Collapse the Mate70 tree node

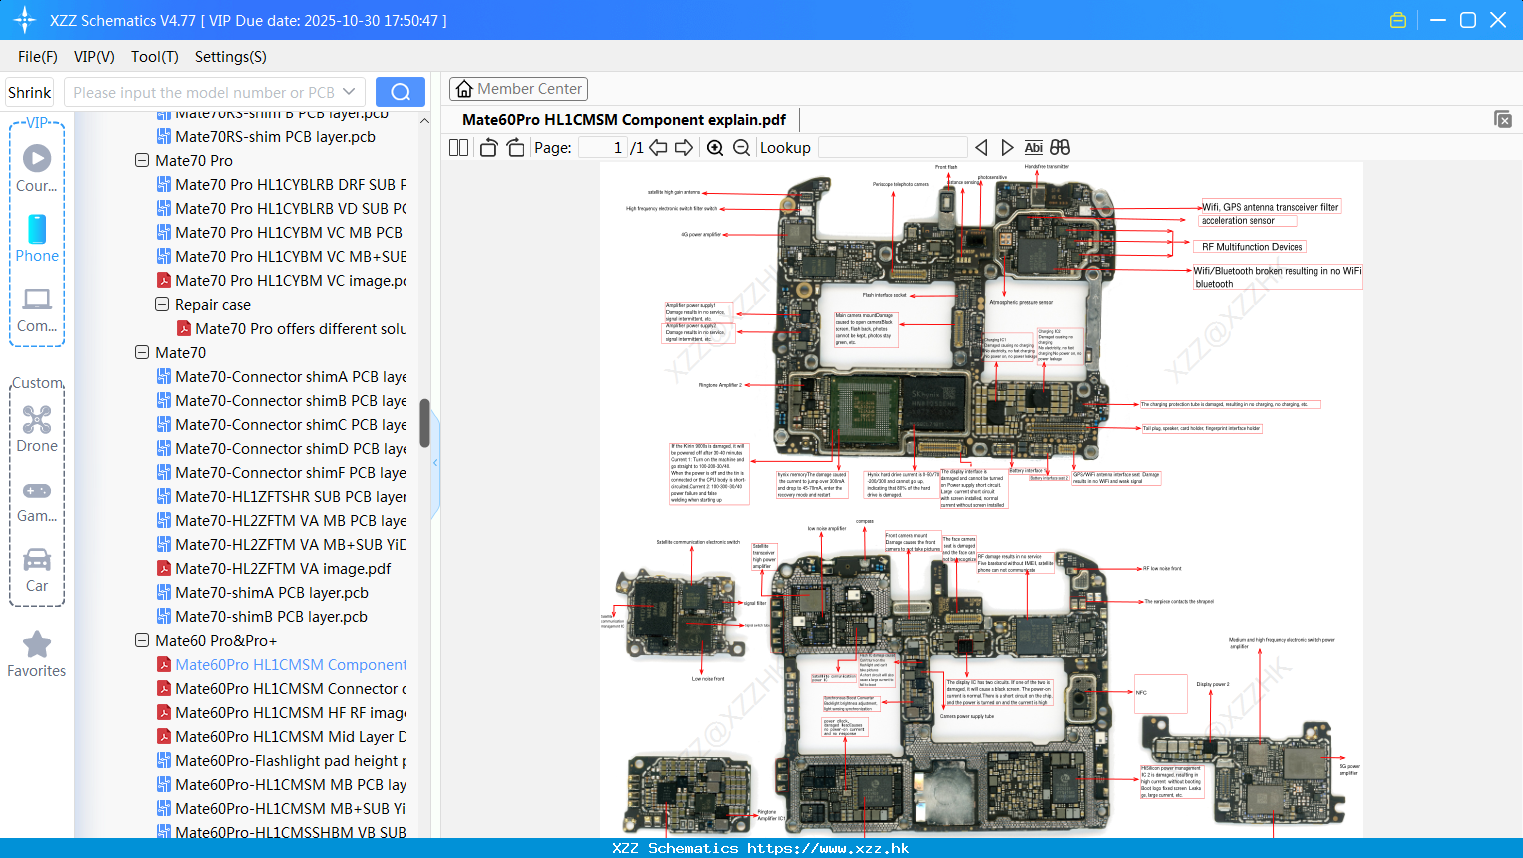pos(142,352)
